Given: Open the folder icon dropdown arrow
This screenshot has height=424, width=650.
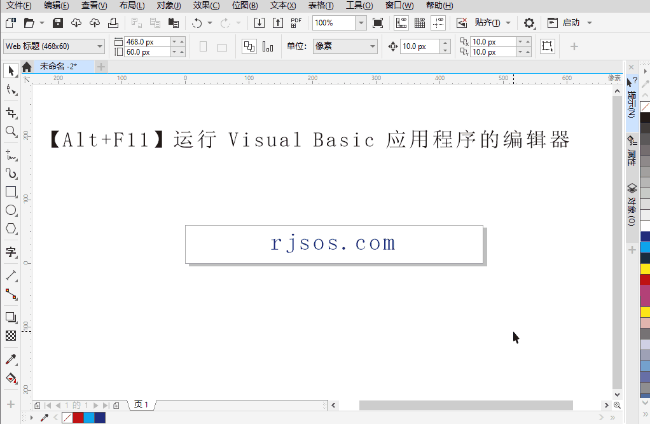Looking at the screenshot, I should click(42, 23).
